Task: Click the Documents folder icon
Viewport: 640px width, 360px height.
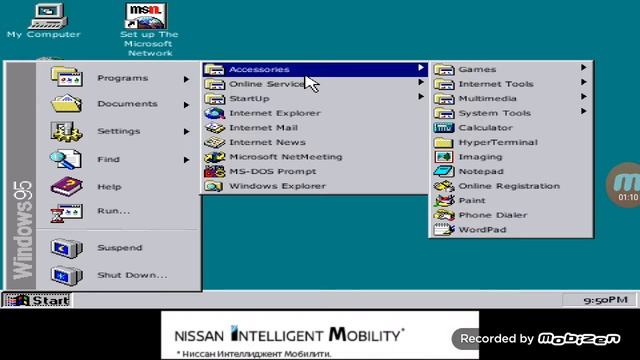Action: click(x=66, y=103)
